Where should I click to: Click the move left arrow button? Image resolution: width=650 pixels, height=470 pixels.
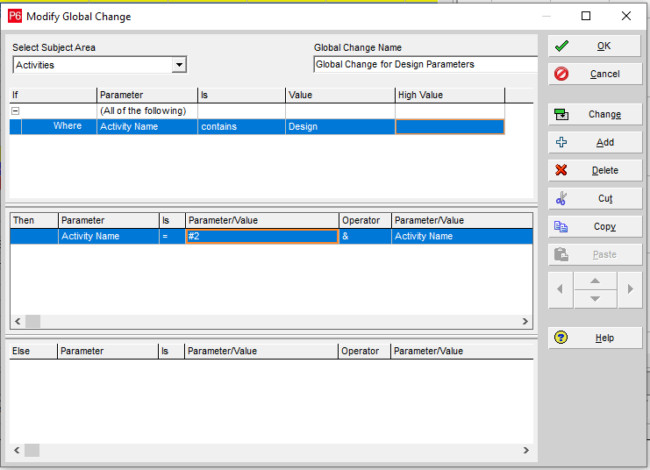coord(560,289)
